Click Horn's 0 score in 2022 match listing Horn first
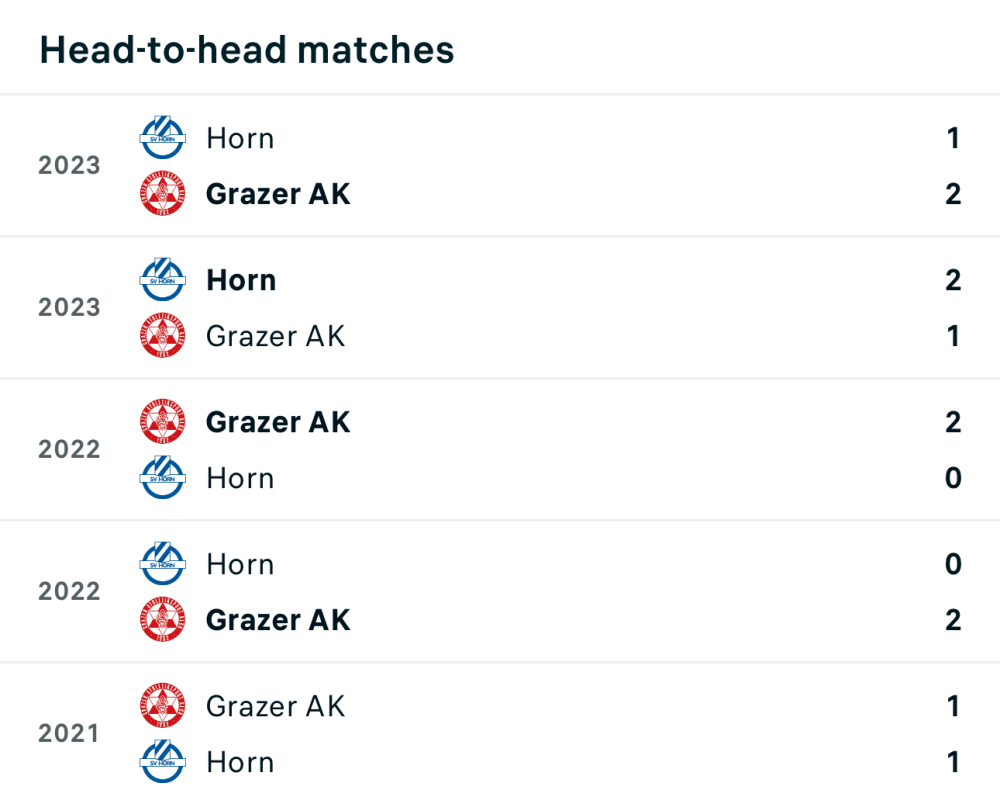This screenshot has width=1000, height=790. [x=952, y=564]
